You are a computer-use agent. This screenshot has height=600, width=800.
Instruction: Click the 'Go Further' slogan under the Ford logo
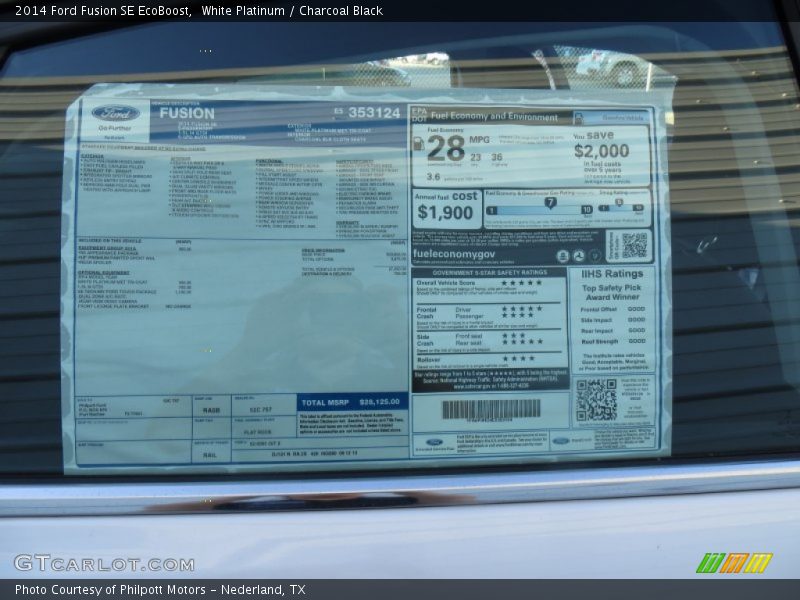(114, 128)
